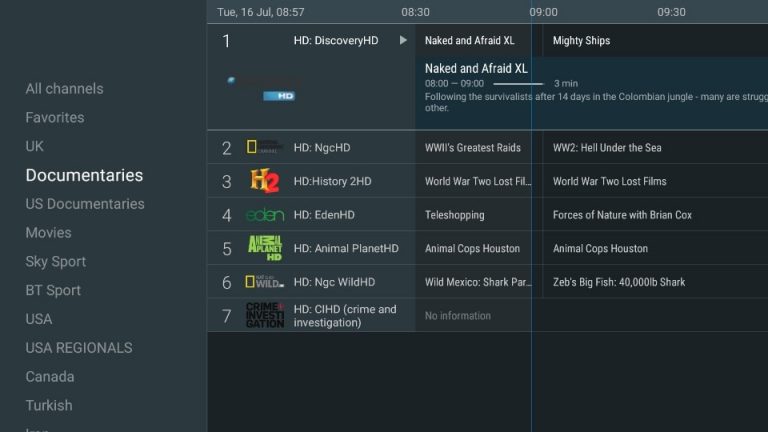Click the play arrow beside HD: DiscoveryHD
This screenshot has width=768, height=432.
(403, 40)
